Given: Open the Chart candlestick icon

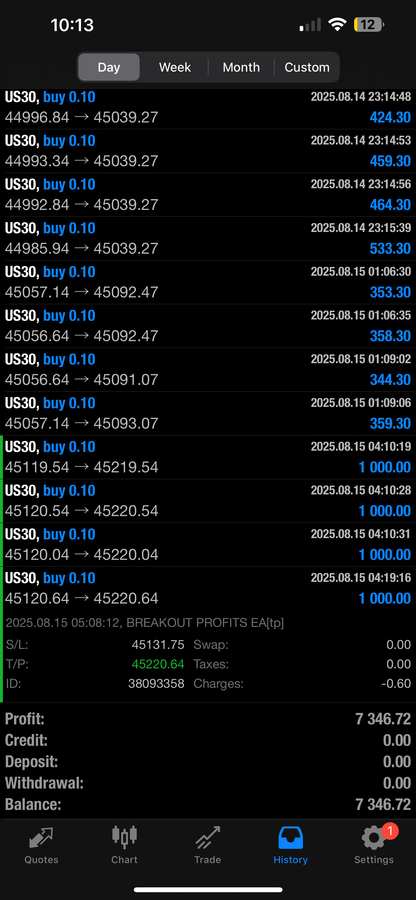Looking at the screenshot, I should 124,837.
